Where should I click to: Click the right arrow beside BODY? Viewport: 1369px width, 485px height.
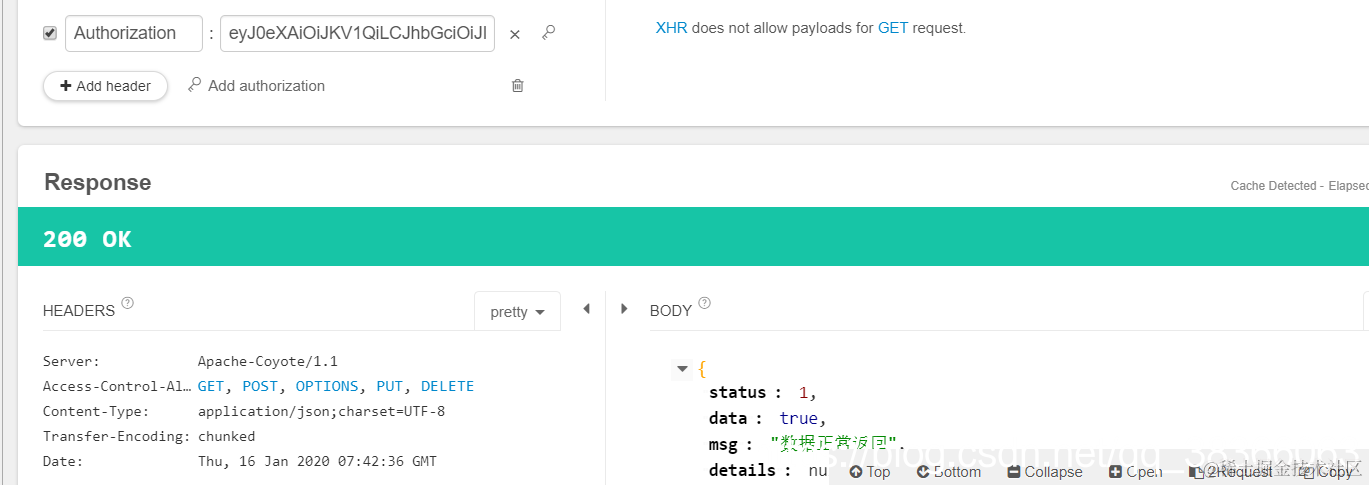(x=624, y=309)
